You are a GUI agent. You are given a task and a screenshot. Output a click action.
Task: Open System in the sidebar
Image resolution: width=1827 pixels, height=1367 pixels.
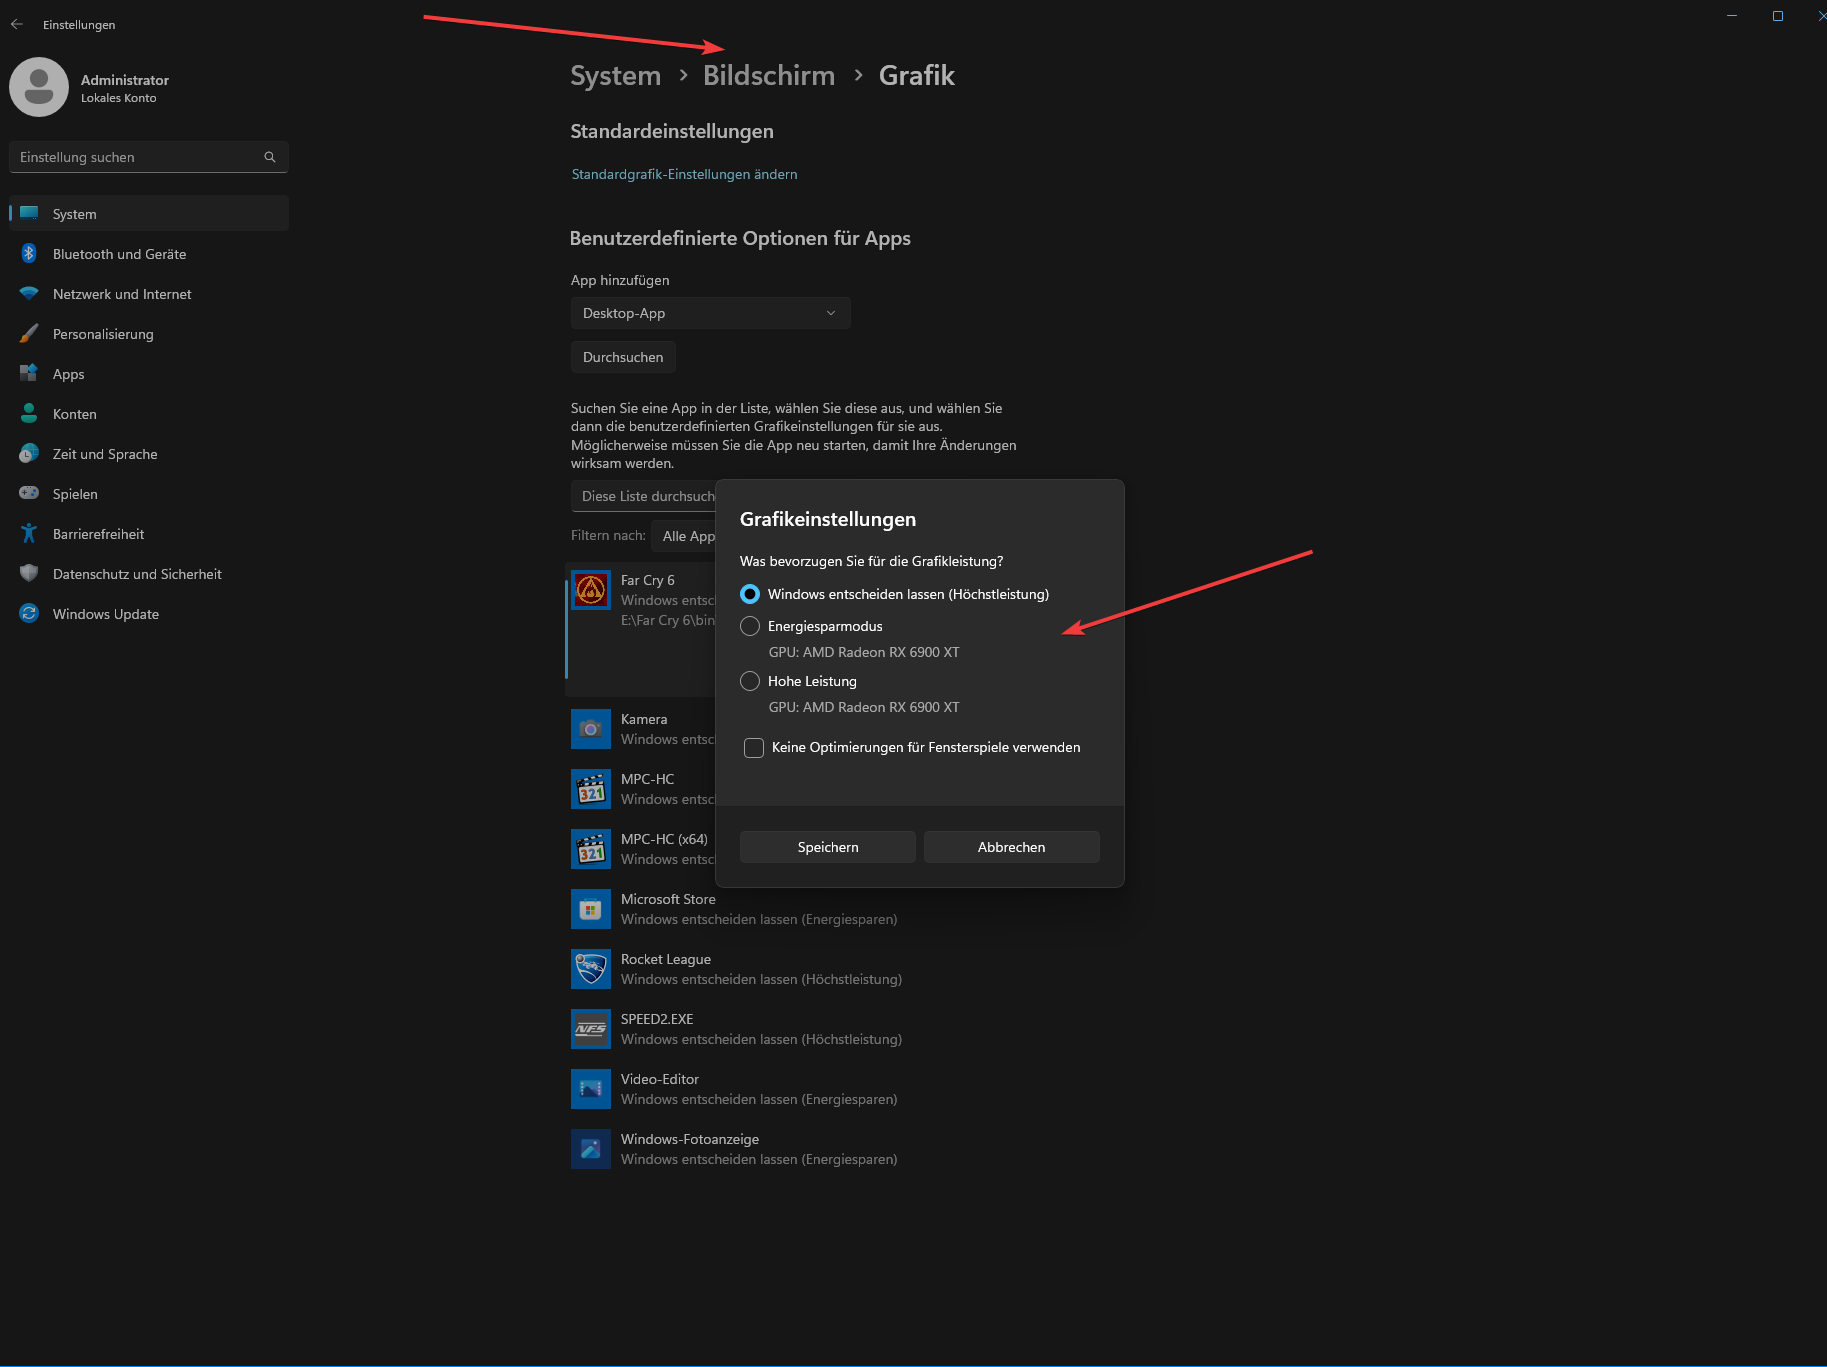click(149, 214)
